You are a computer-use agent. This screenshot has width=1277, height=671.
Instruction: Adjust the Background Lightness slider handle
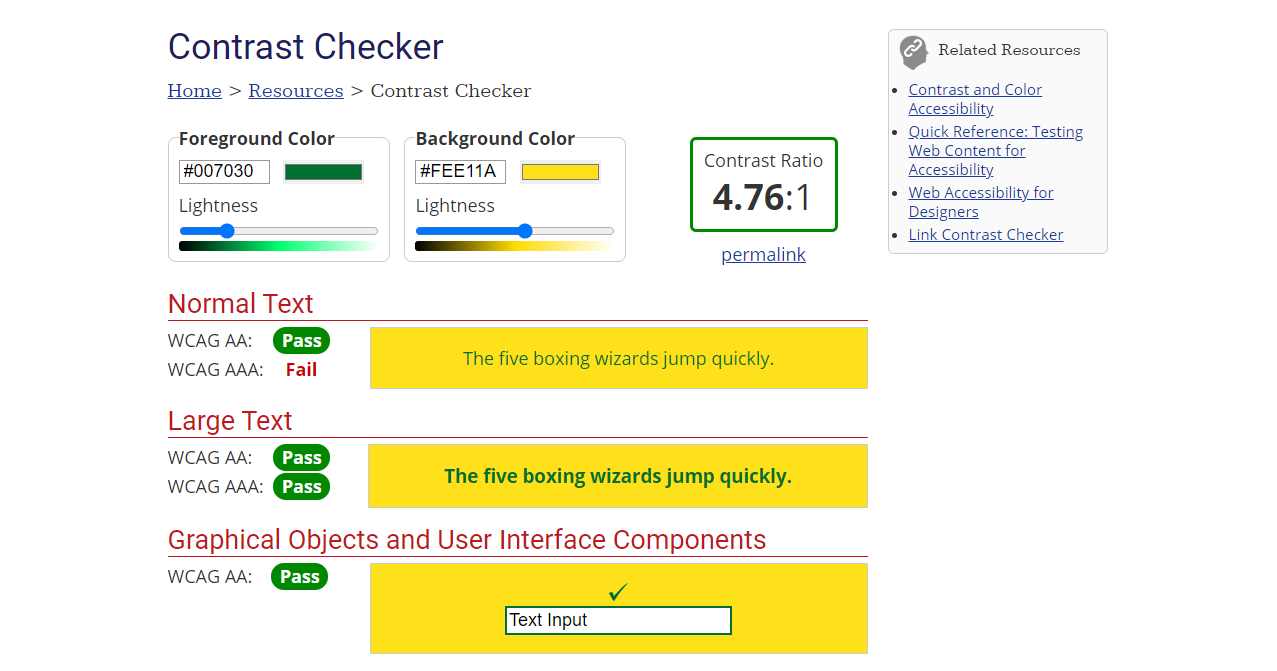pos(526,231)
